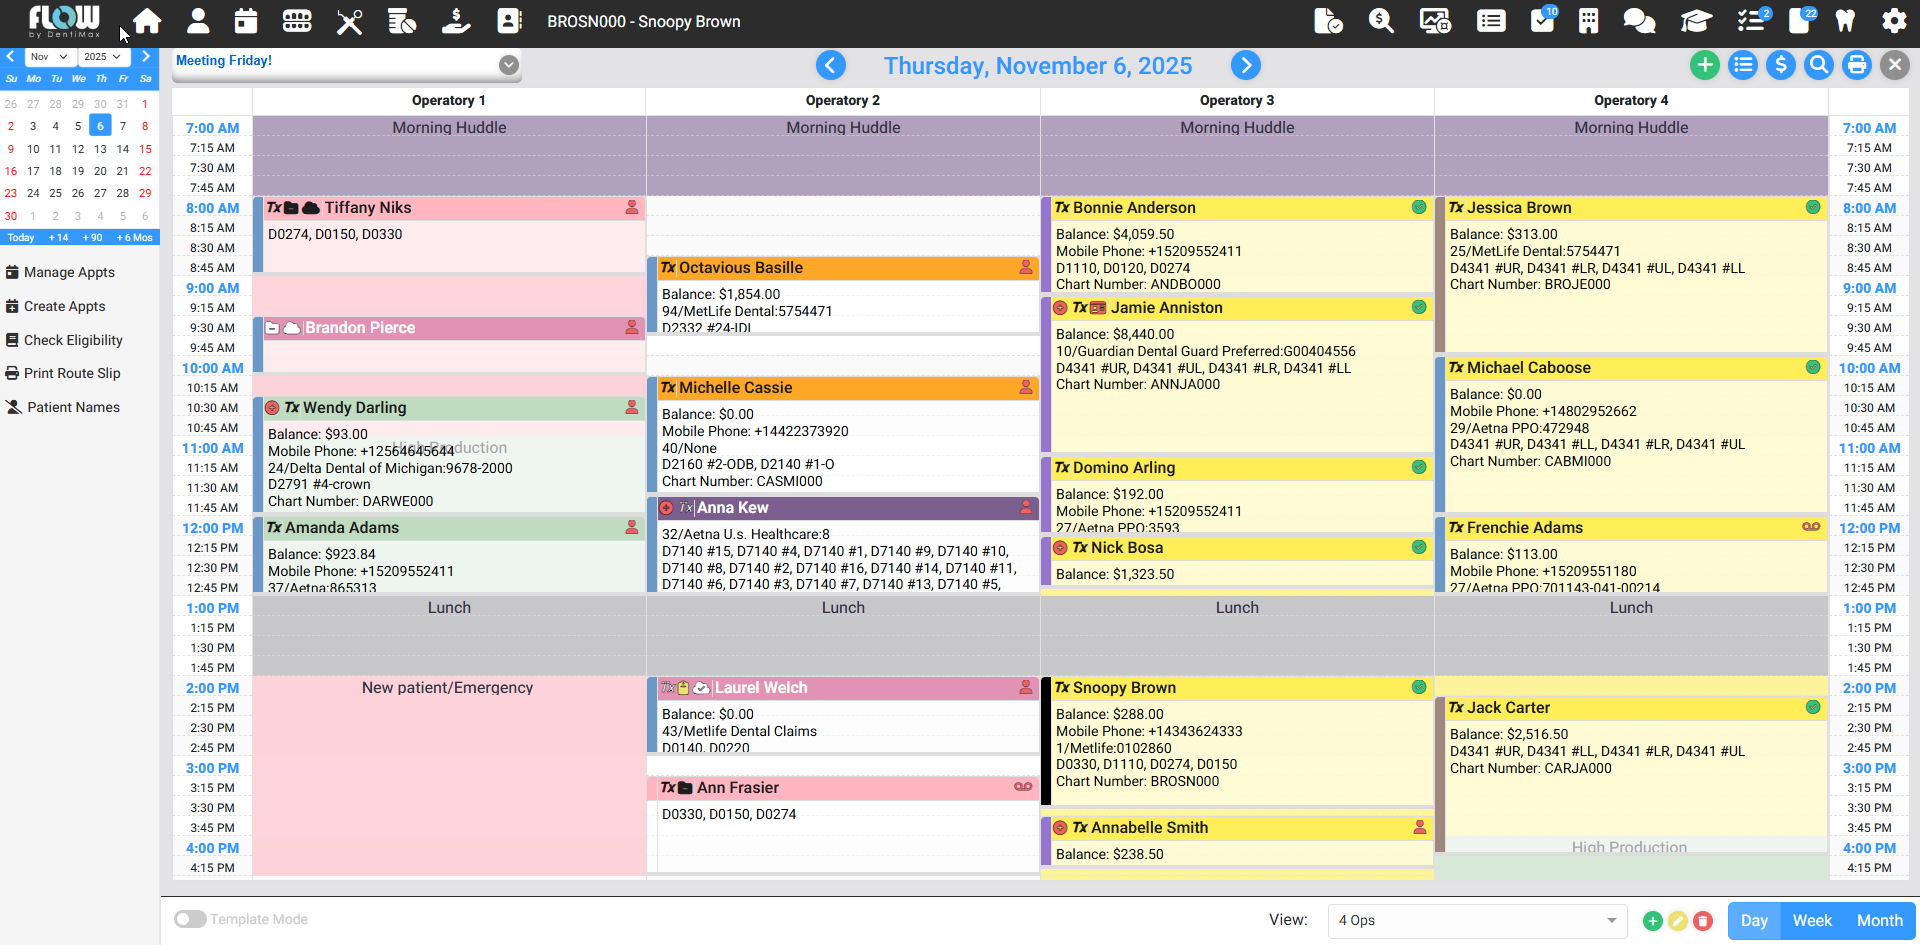This screenshot has width=1920, height=945.
Task: Toggle Template Mode switch
Action: pos(190,919)
